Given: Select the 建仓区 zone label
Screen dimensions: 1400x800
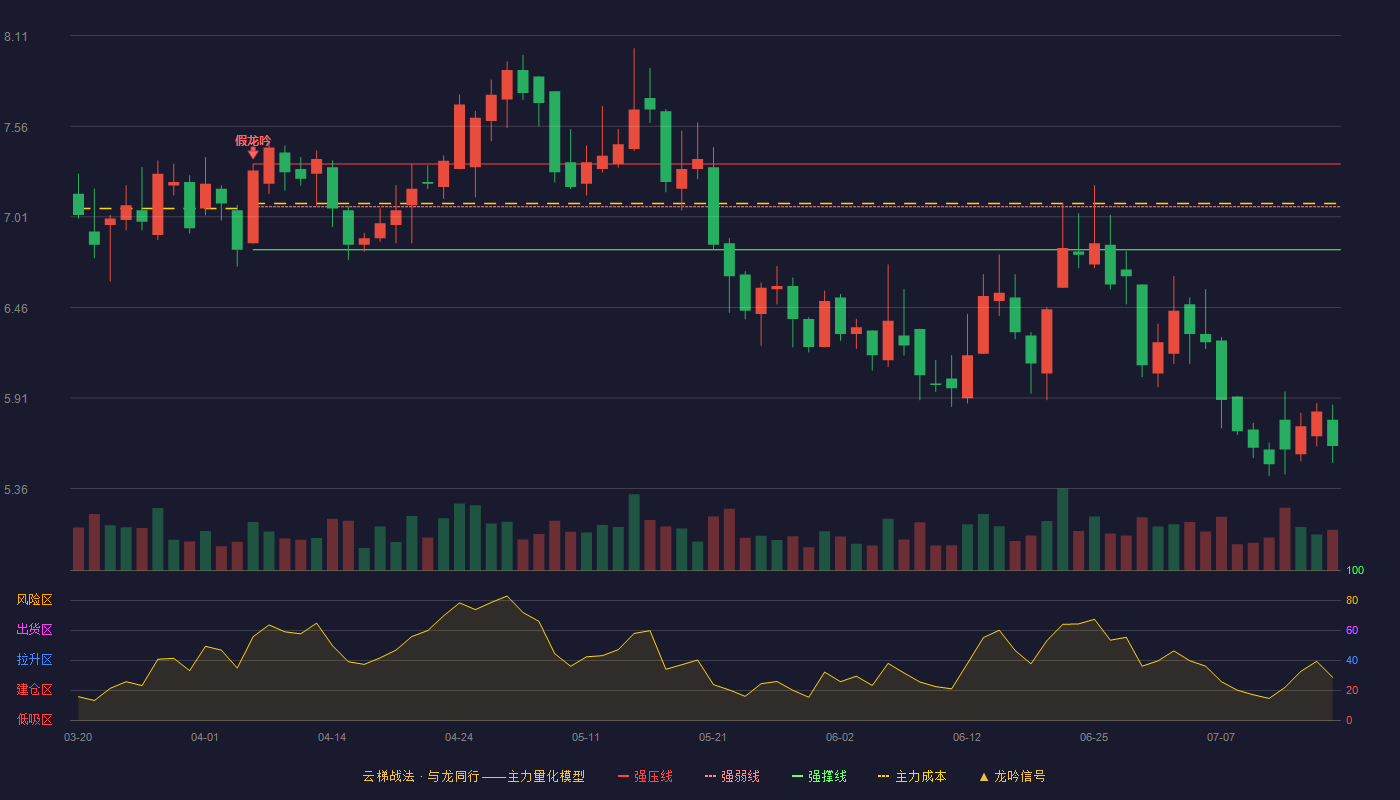Looking at the screenshot, I should coord(34,690).
